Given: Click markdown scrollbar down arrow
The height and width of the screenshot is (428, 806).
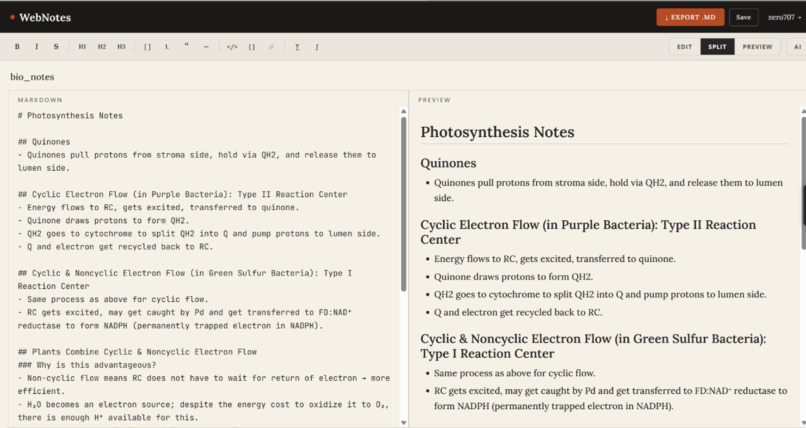Looking at the screenshot, I should [404, 423].
